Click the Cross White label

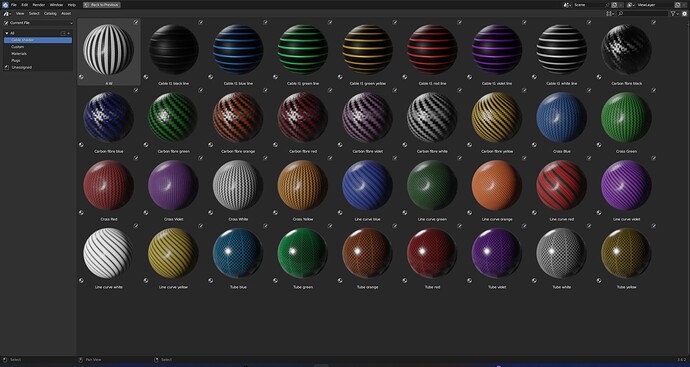click(x=238, y=219)
